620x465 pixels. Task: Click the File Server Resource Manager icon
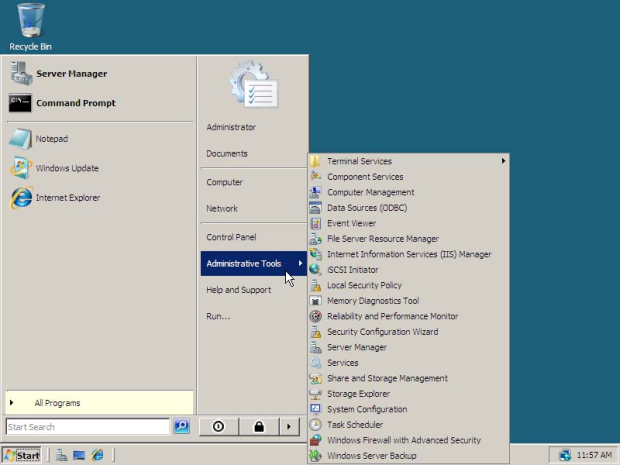[x=315, y=238]
